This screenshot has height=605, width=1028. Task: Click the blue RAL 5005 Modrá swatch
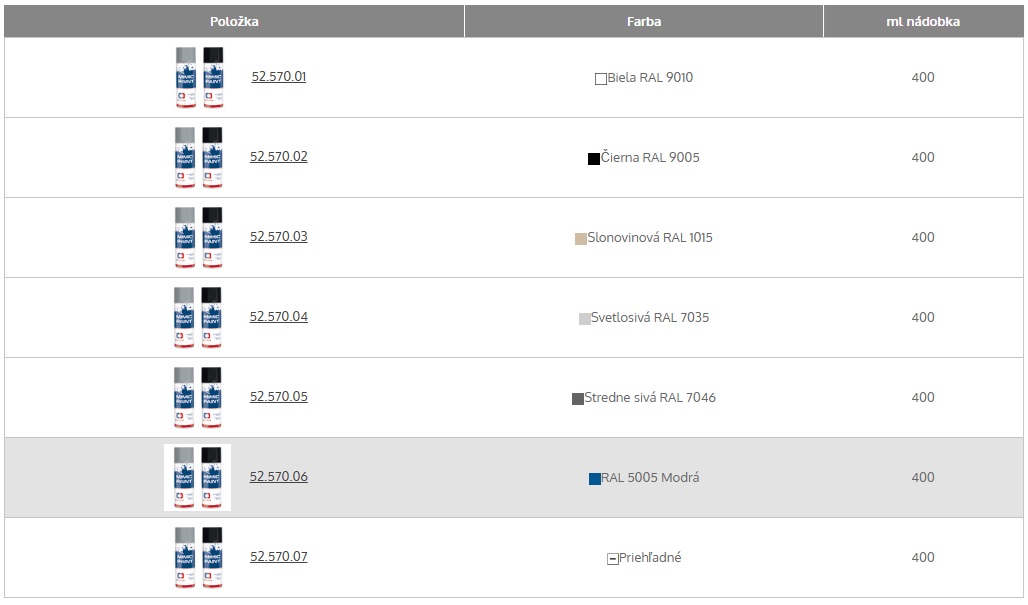point(595,478)
